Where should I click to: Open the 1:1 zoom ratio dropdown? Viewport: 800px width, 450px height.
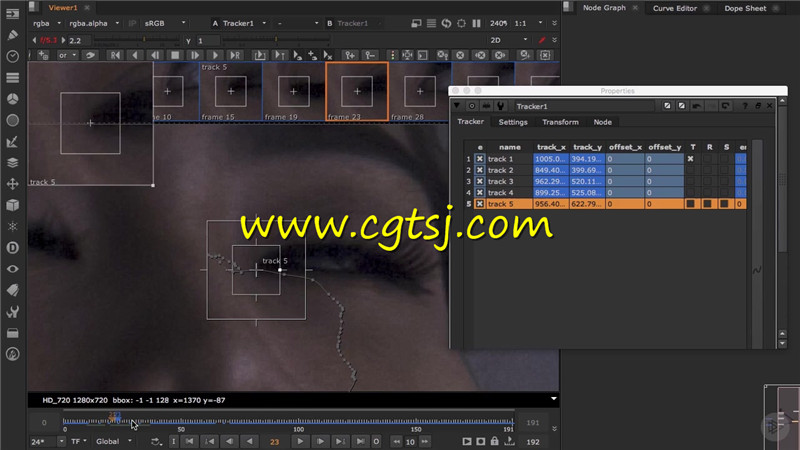pyautogui.click(x=529, y=23)
